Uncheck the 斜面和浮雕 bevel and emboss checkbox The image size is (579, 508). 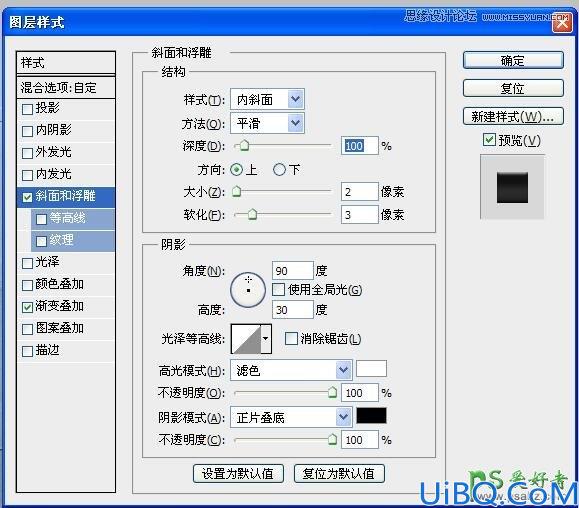(27, 197)
